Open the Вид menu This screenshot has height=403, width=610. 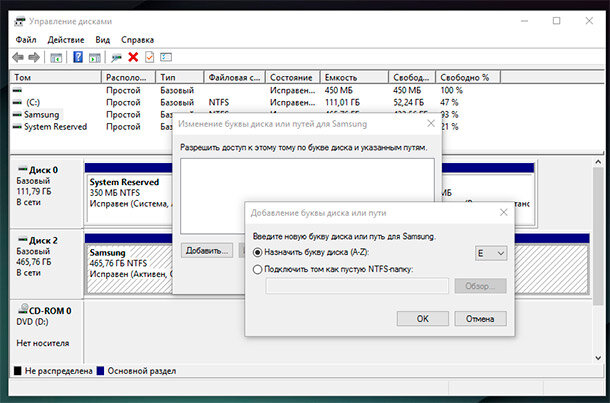pos(103,40)
